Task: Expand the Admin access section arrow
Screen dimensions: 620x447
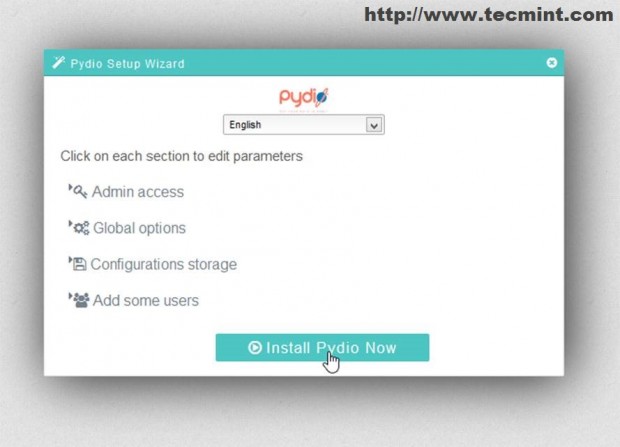Action: [x=70, y=187]
